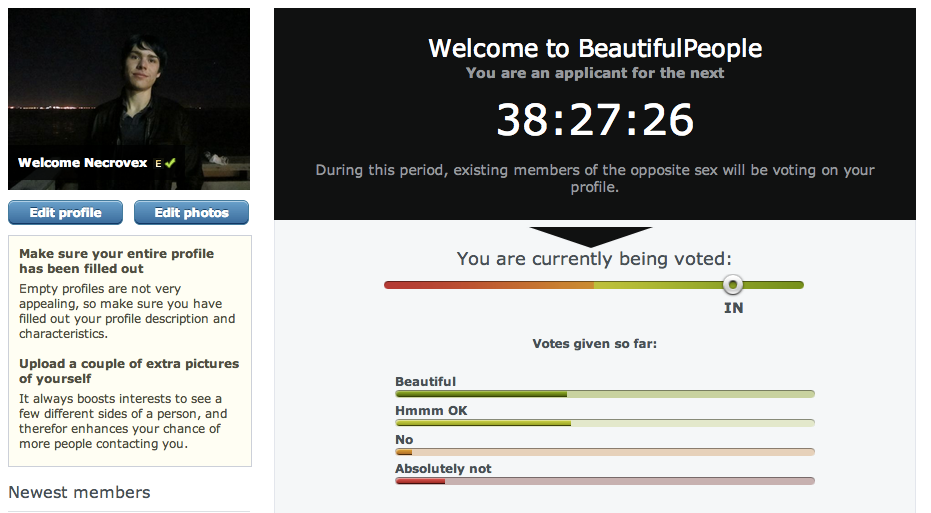Click the red end of voting slider
This screenshot has height=513, width=931.
tap(395, 285)
